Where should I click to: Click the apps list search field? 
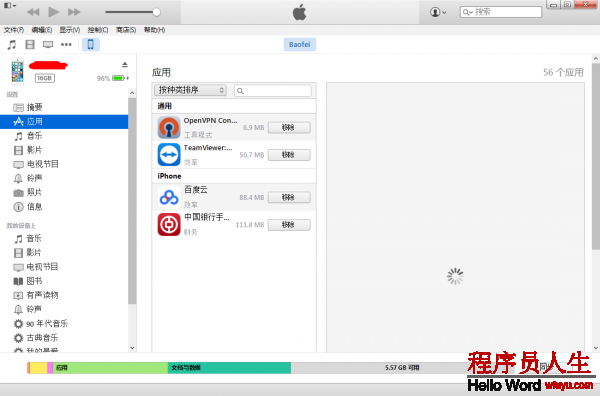(273, 91)
